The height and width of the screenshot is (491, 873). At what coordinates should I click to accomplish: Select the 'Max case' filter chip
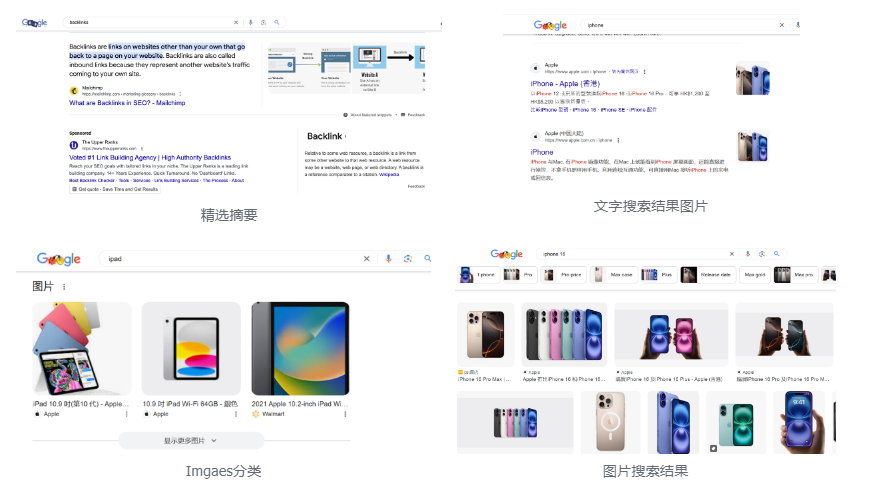tap(614, 274)
